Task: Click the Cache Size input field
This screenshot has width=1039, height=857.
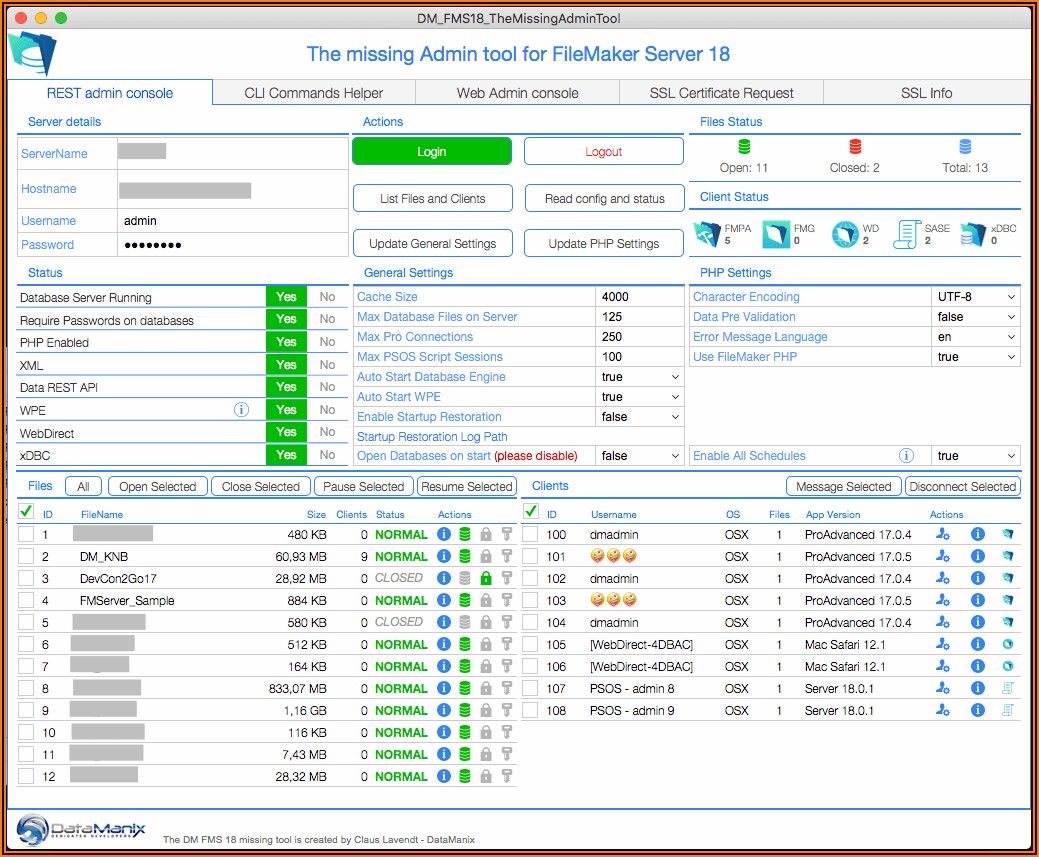Action: (639, 297)
